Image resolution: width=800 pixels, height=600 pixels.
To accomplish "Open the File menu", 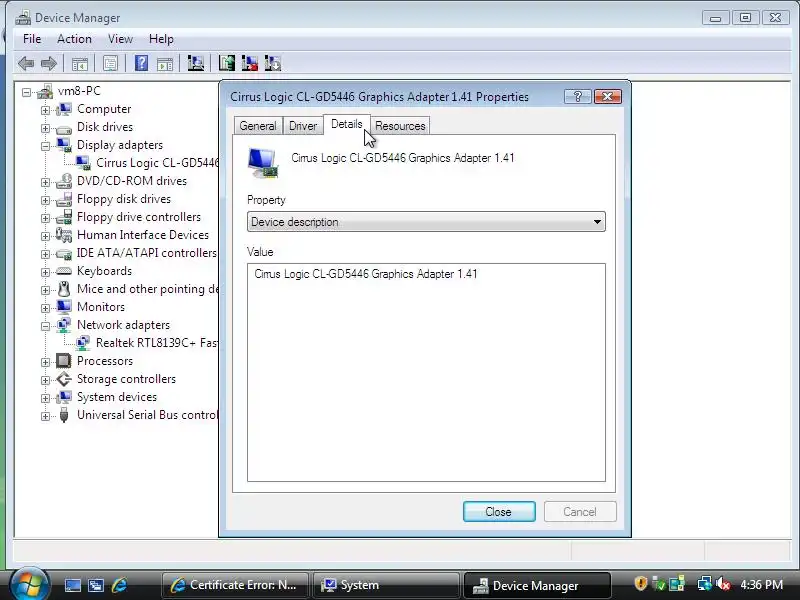I will (32, 39).
